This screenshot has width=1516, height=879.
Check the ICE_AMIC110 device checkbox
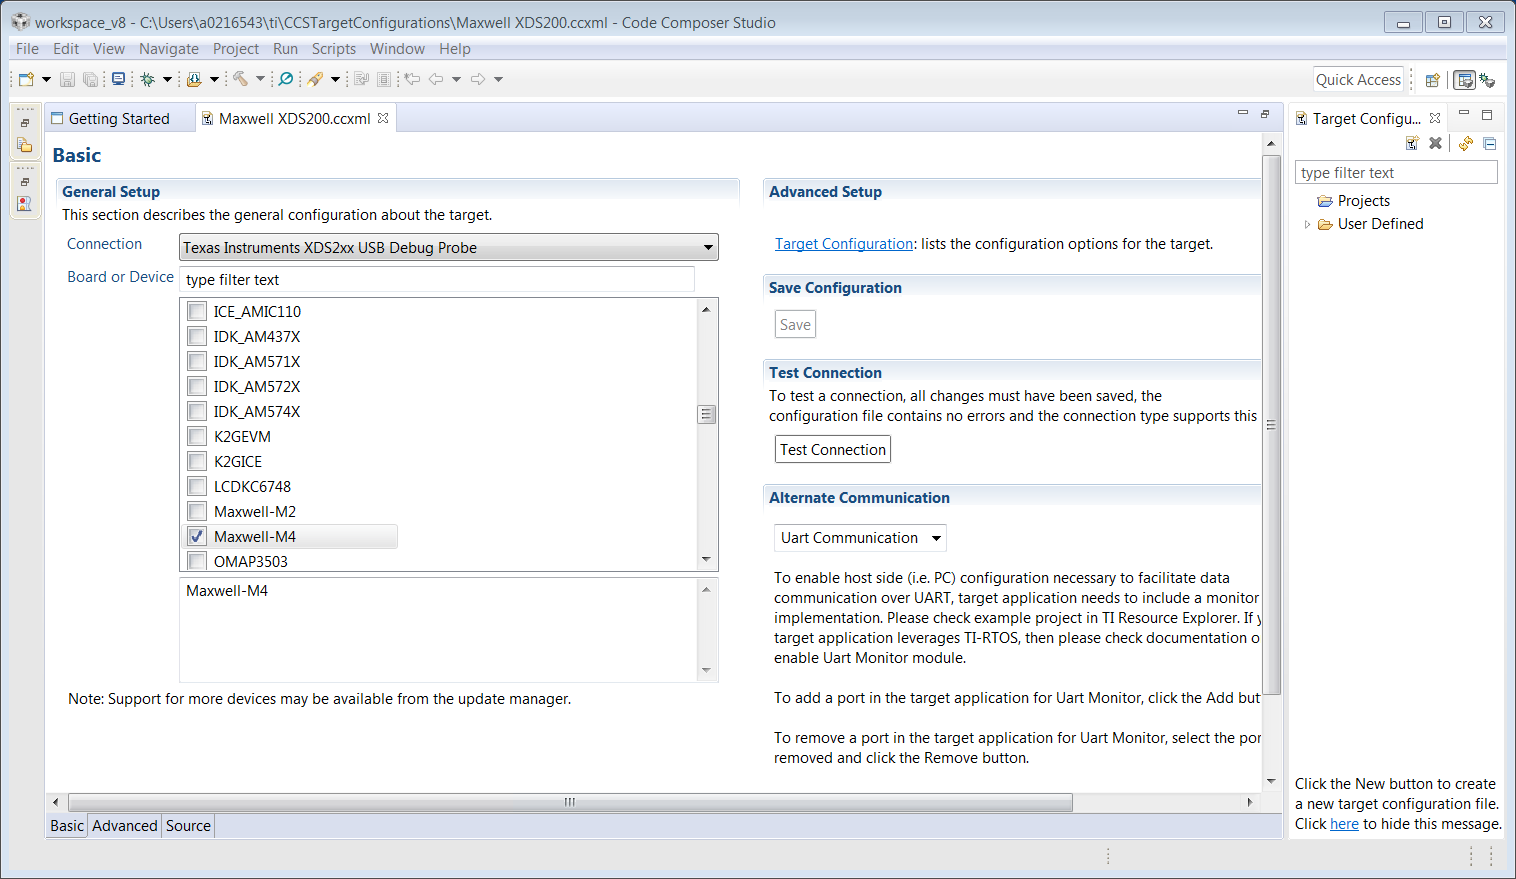pyautogui.click(x=197, y=311)
